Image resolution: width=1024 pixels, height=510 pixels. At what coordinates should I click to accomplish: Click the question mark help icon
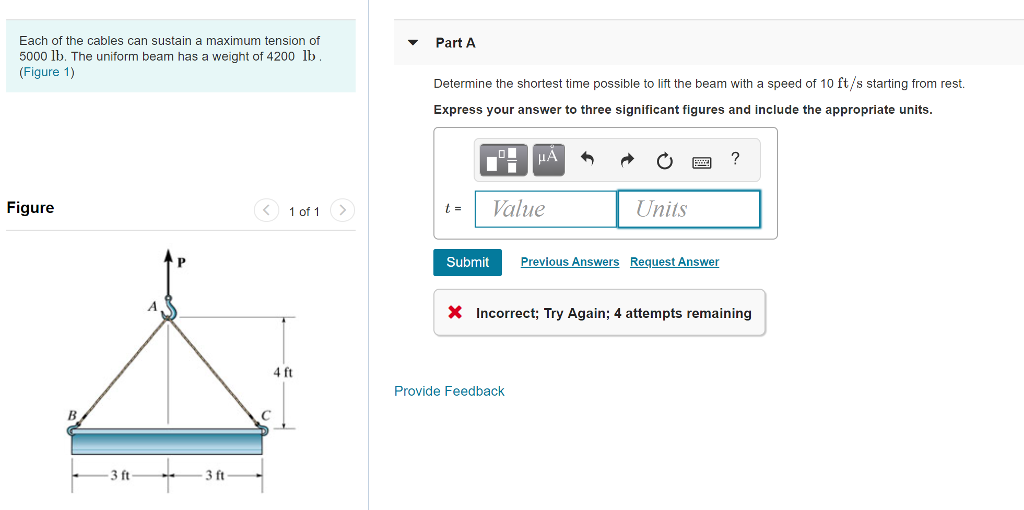click(x=735, y=158)
